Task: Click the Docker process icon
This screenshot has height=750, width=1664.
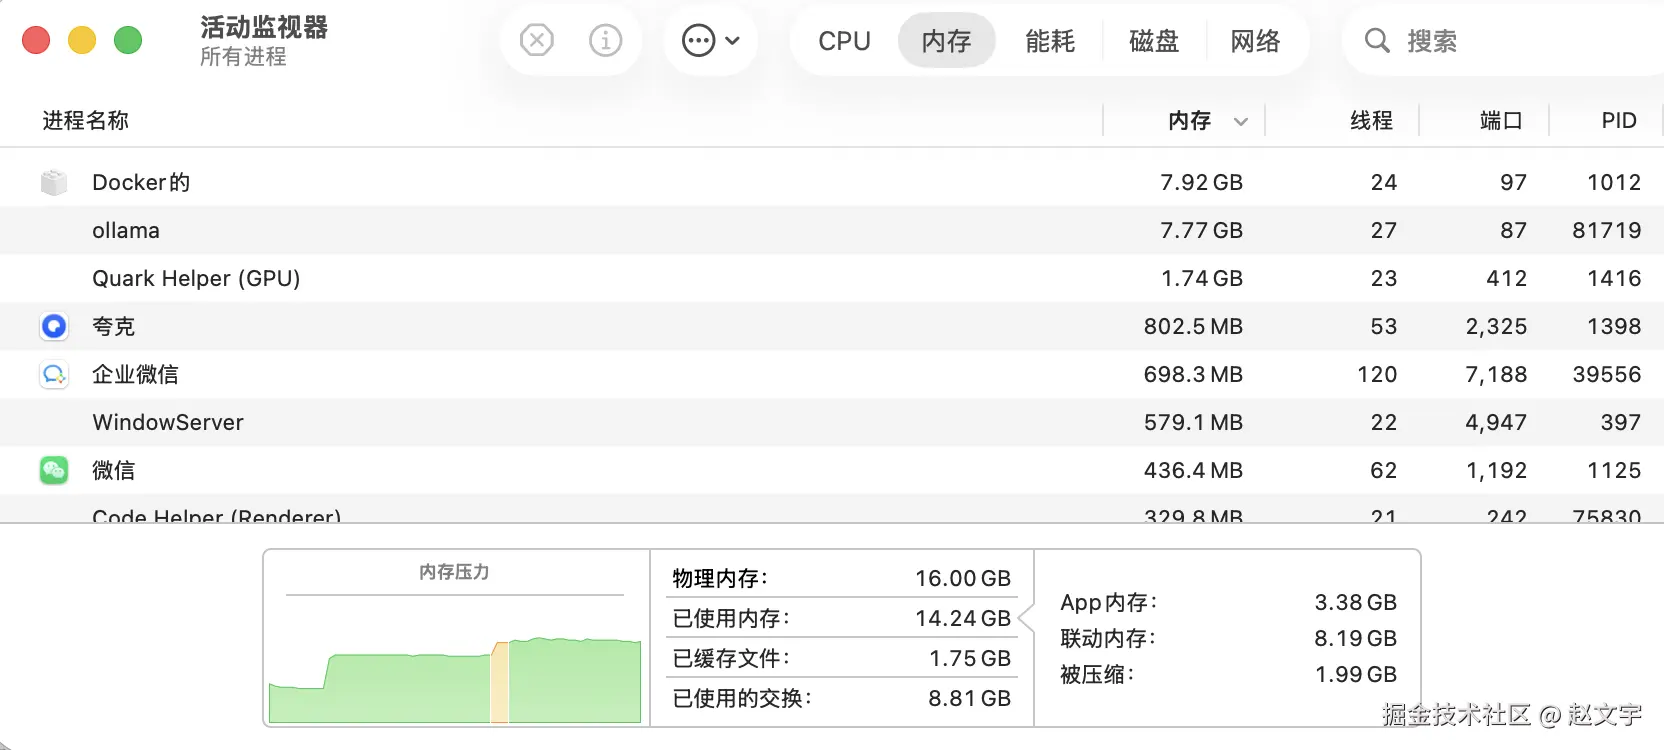Action: (x=54, y=182)
